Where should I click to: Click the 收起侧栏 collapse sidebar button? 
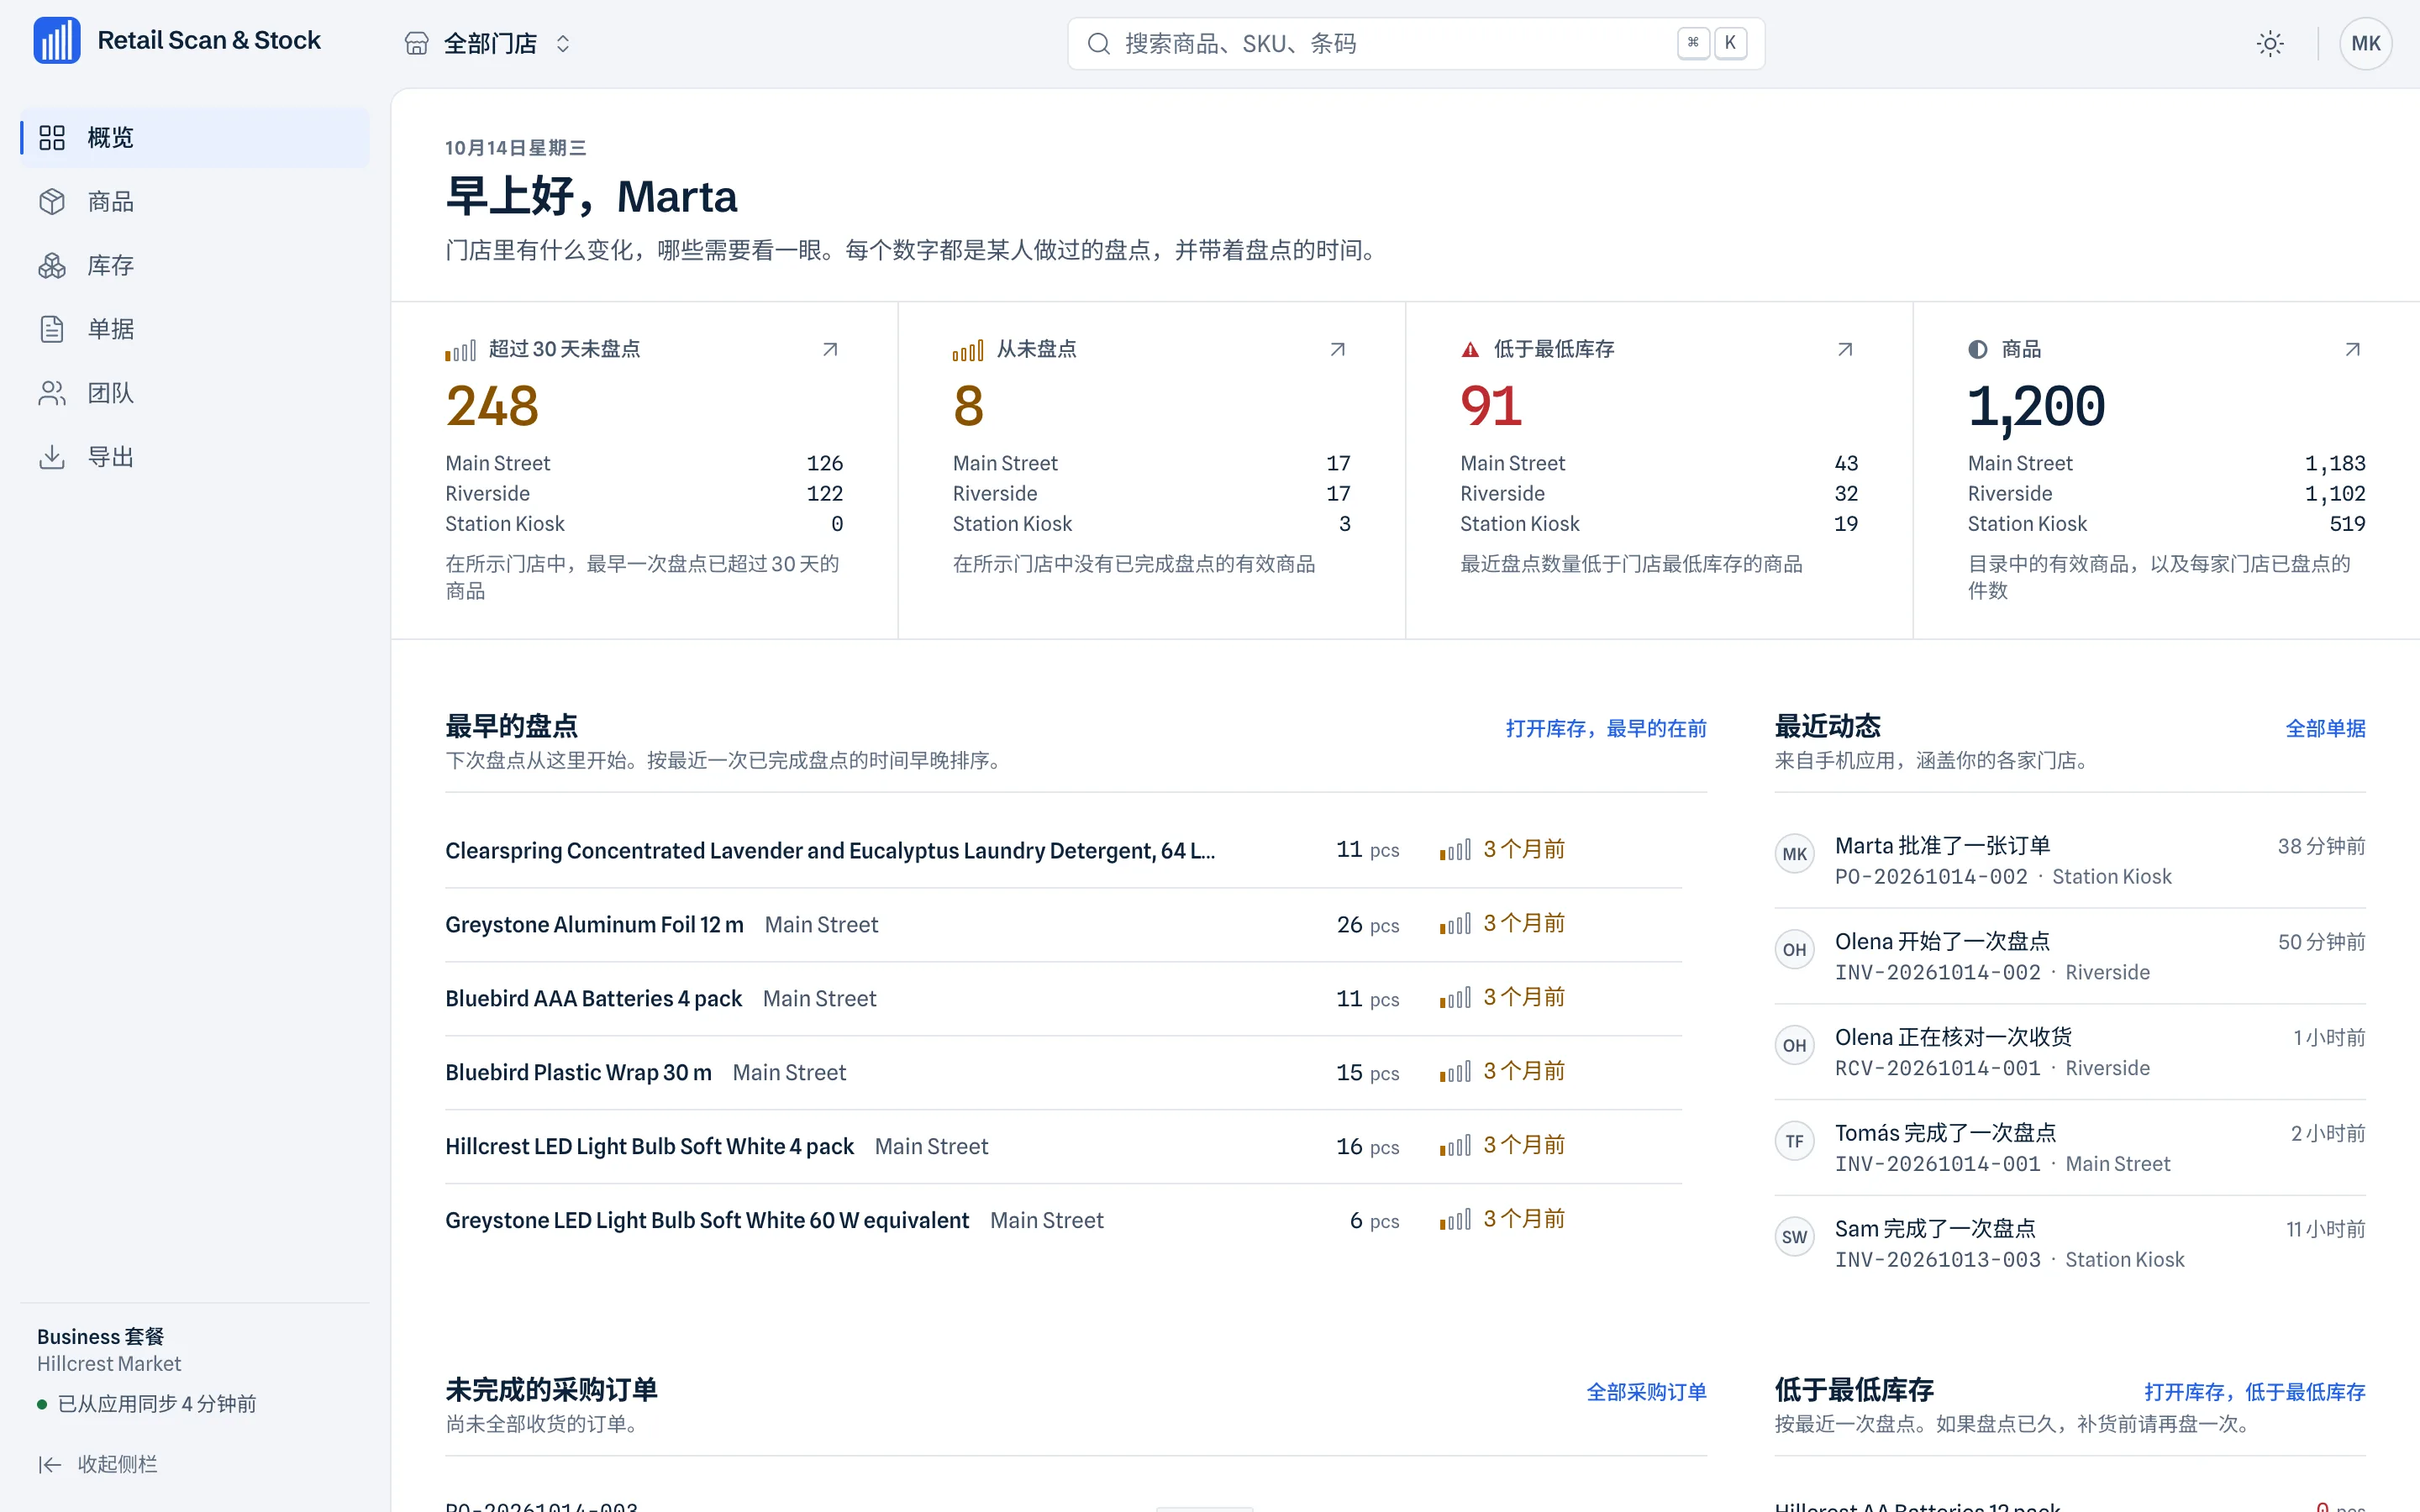(98, 1465)
